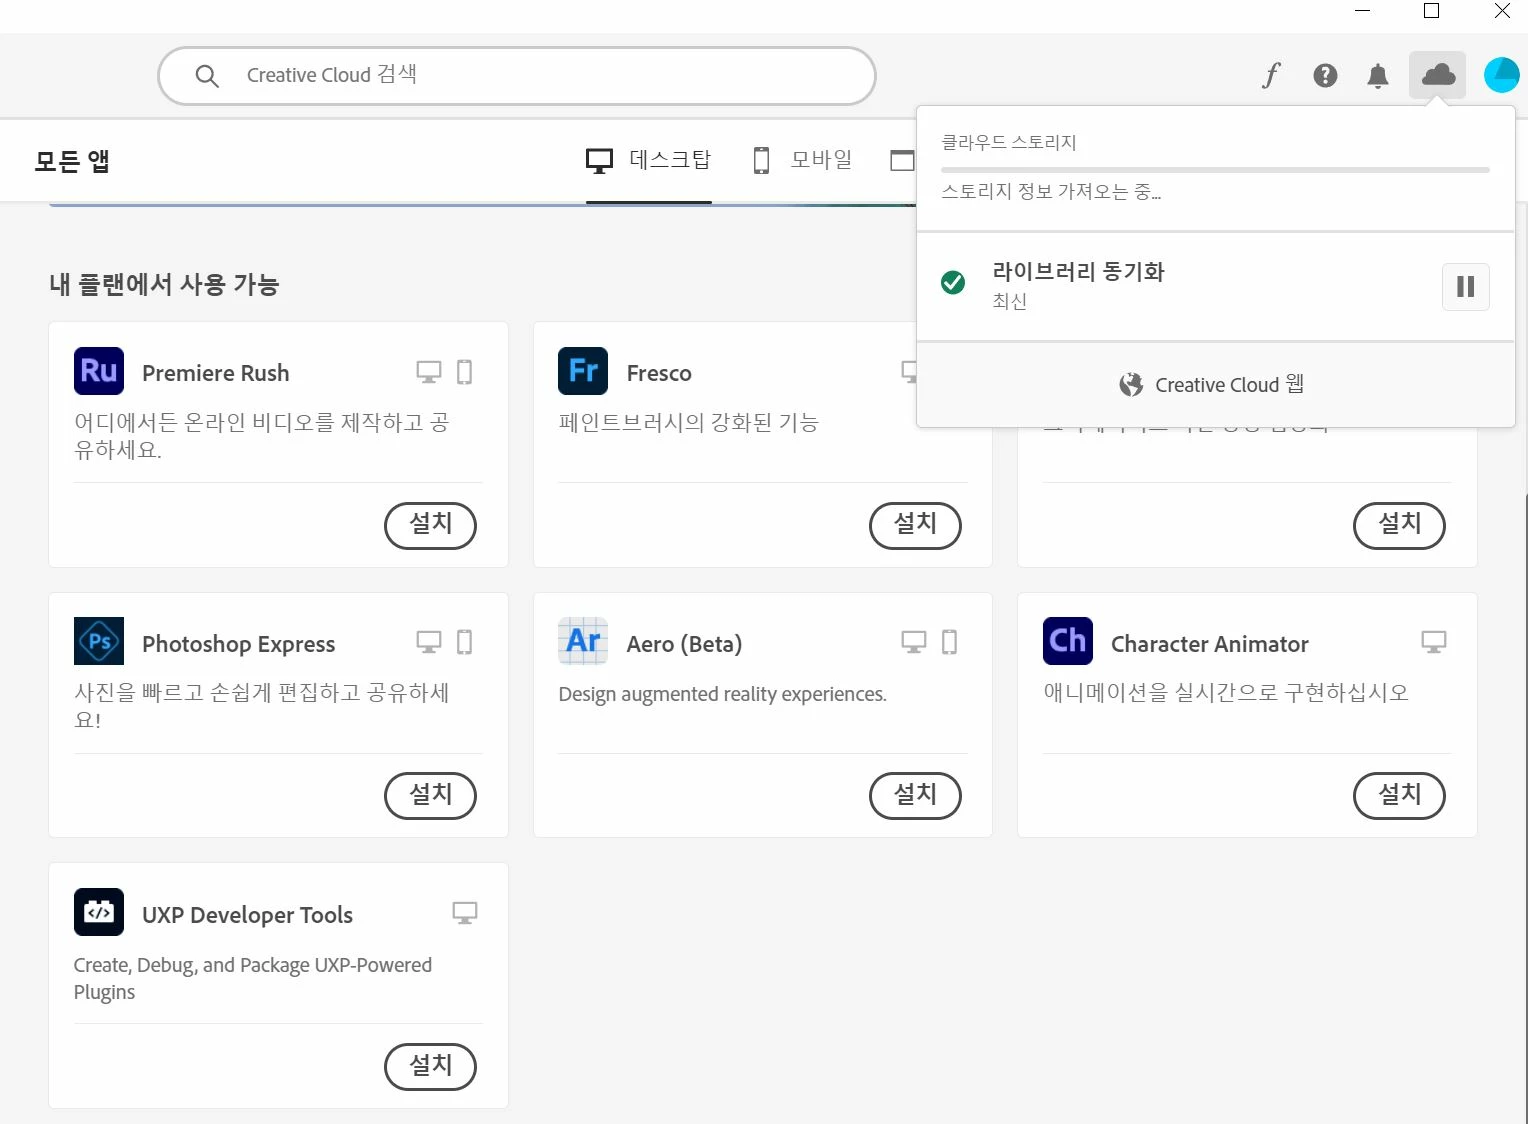This screenshot has height=1124, width=1528.
Task: Click the 클라우드 스토리지 heading
Action: point(1009,142)
